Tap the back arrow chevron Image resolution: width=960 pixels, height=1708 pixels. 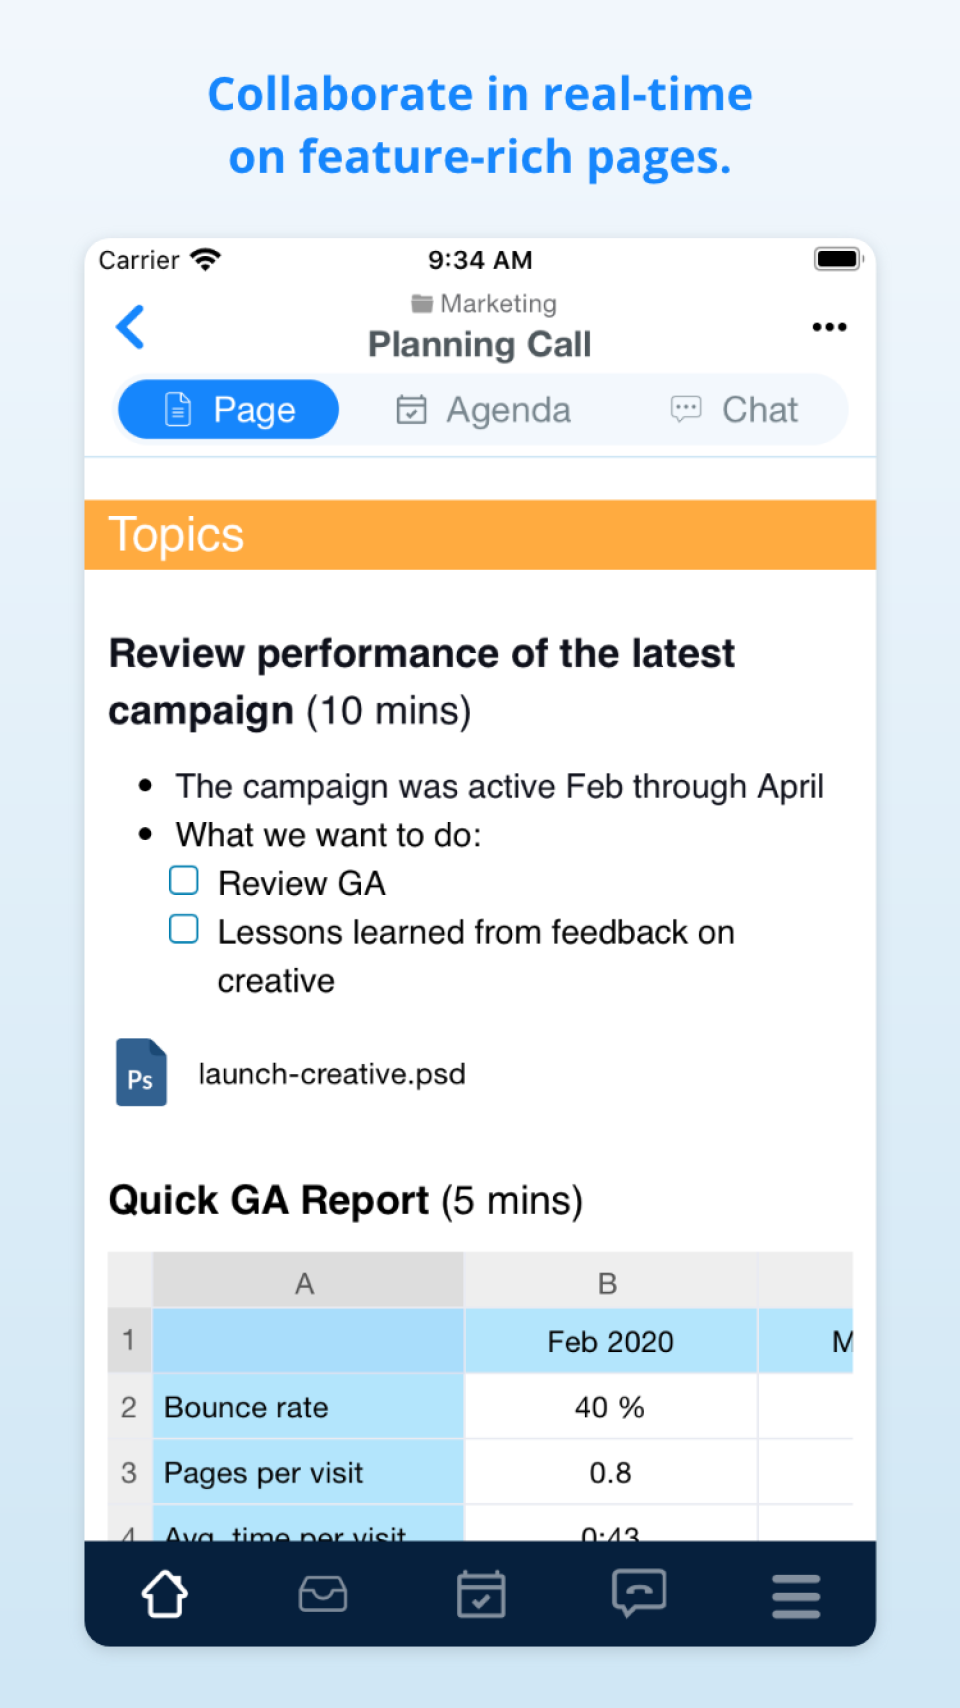(x=131, y=327)
